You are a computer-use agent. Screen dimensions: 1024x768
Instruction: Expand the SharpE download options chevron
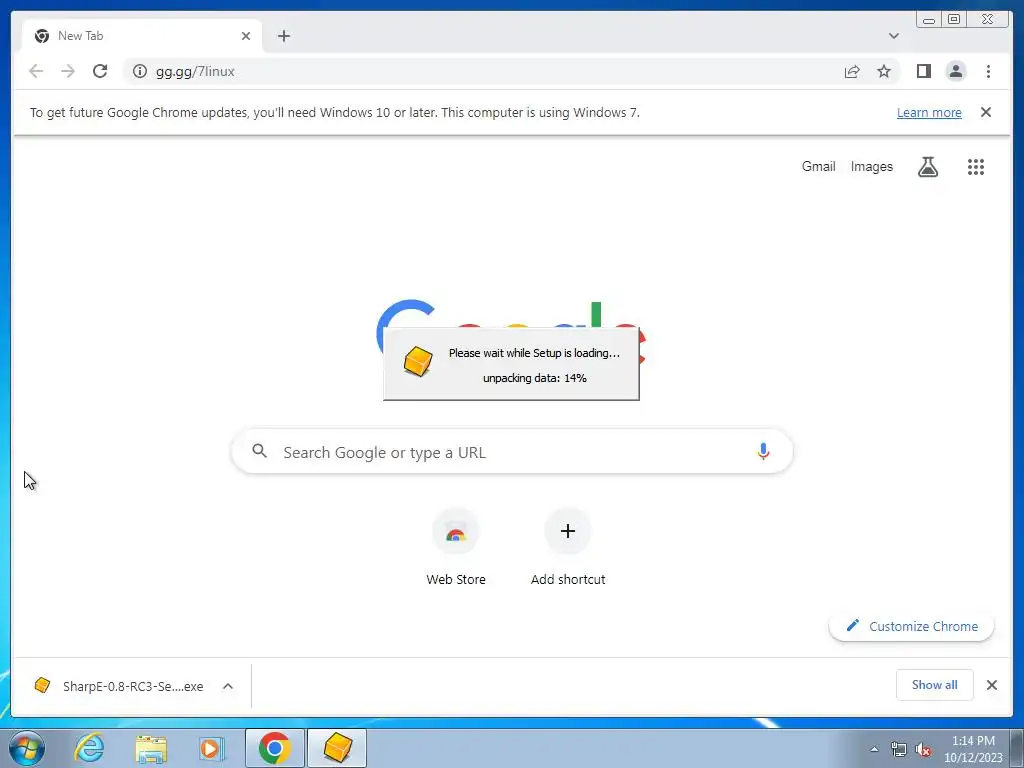click(x=228, y=686)
